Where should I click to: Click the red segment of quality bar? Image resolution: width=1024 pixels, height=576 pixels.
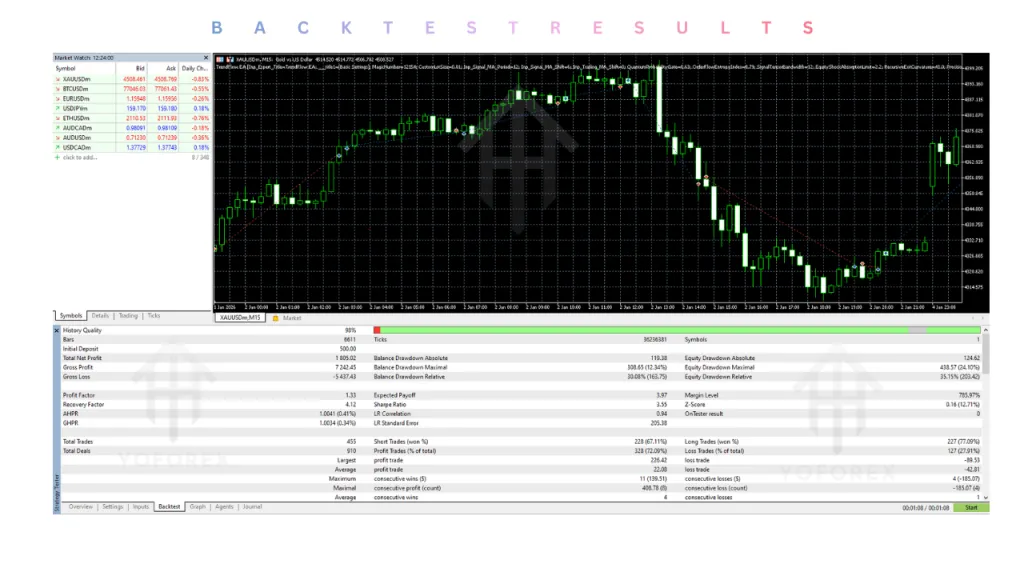[377, 330]
